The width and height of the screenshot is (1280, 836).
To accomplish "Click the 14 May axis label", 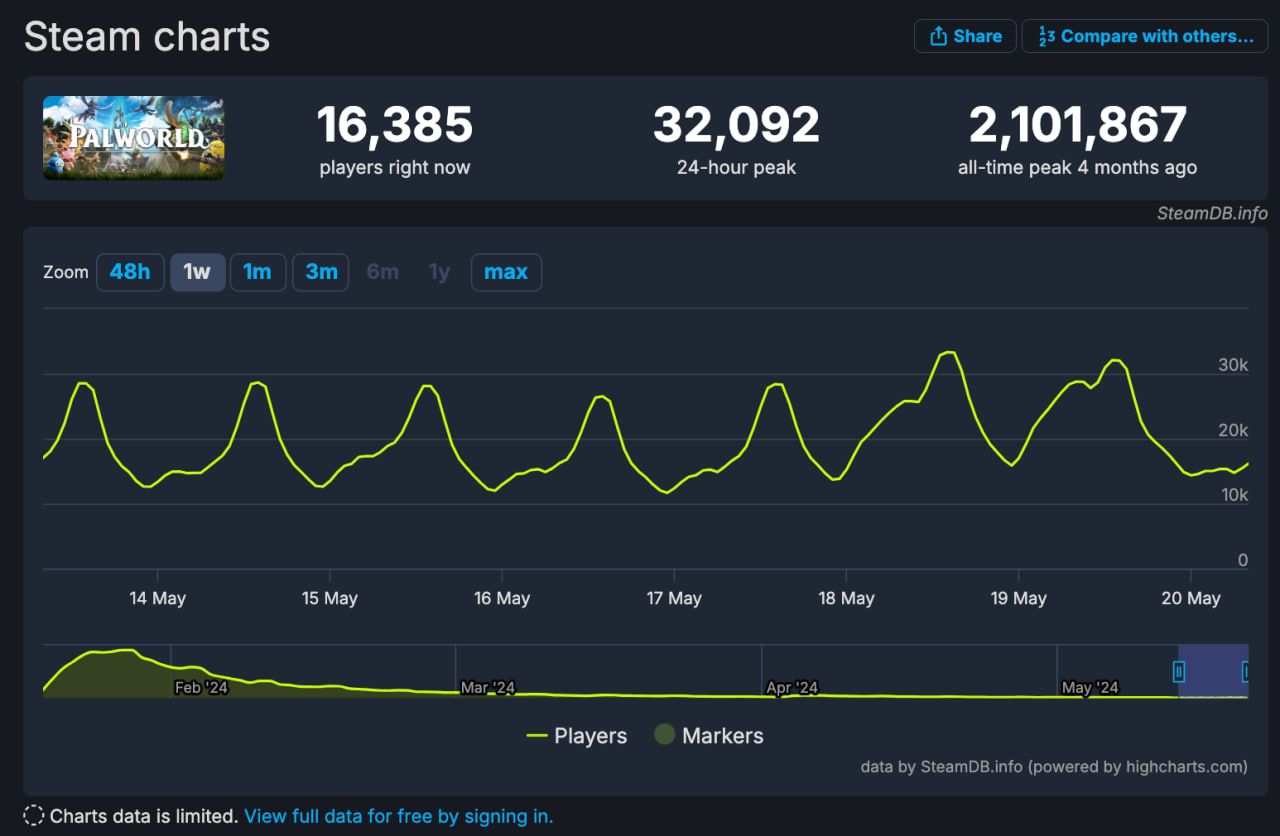I will click(158, 598).
